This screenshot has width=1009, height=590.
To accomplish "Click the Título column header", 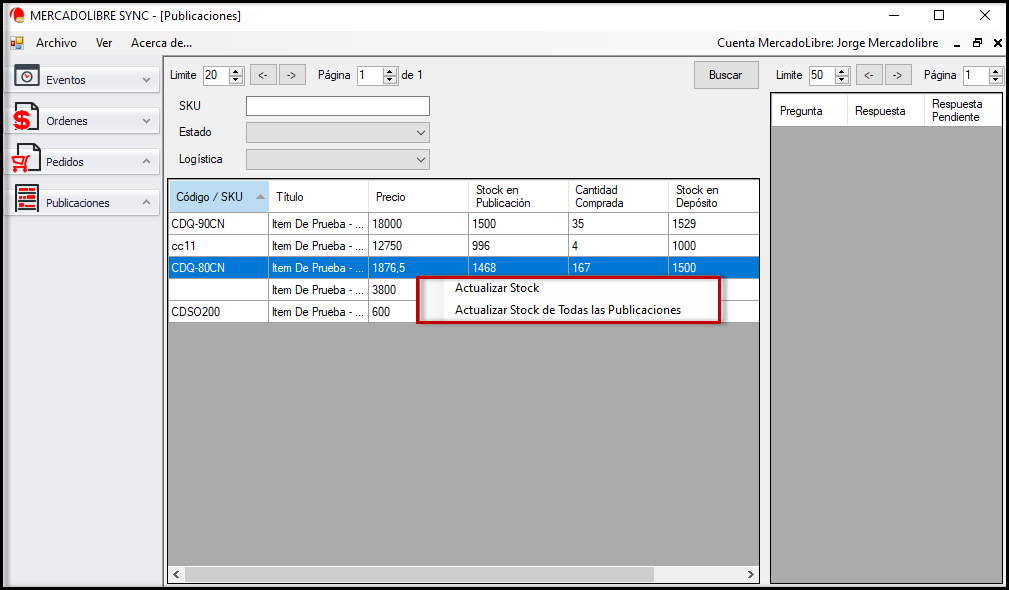I will click(x=319, y=197).
